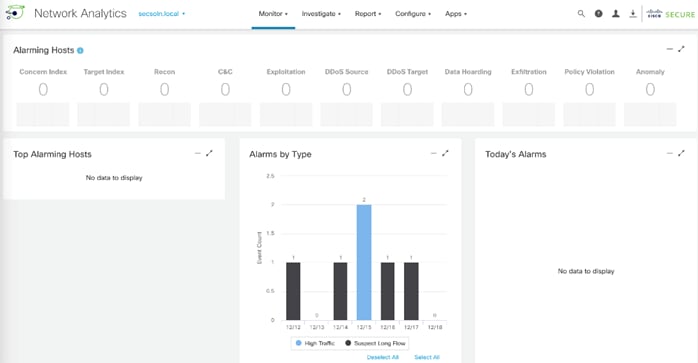Click the 12/17 Suspect Long Flow bar

pyautogui.click(x=411, y=291)
